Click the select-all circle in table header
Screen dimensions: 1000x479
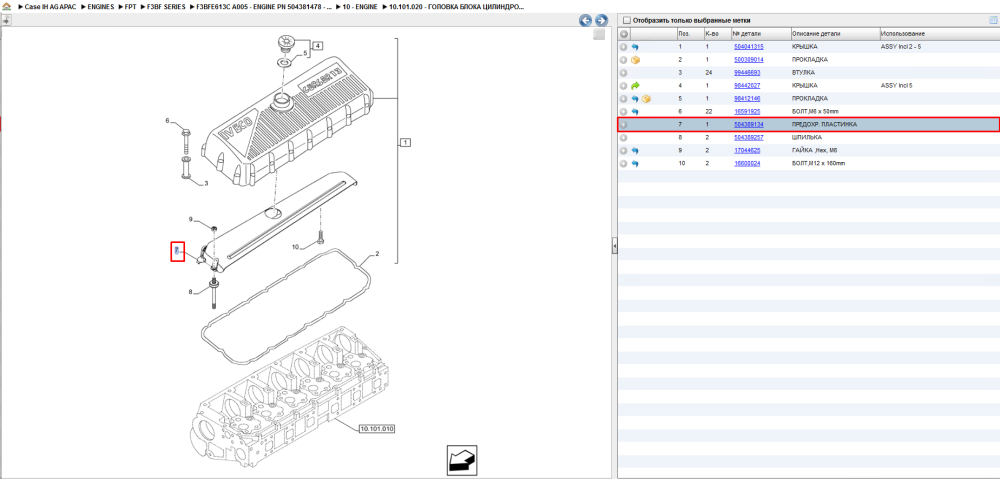tap(624, 34)
